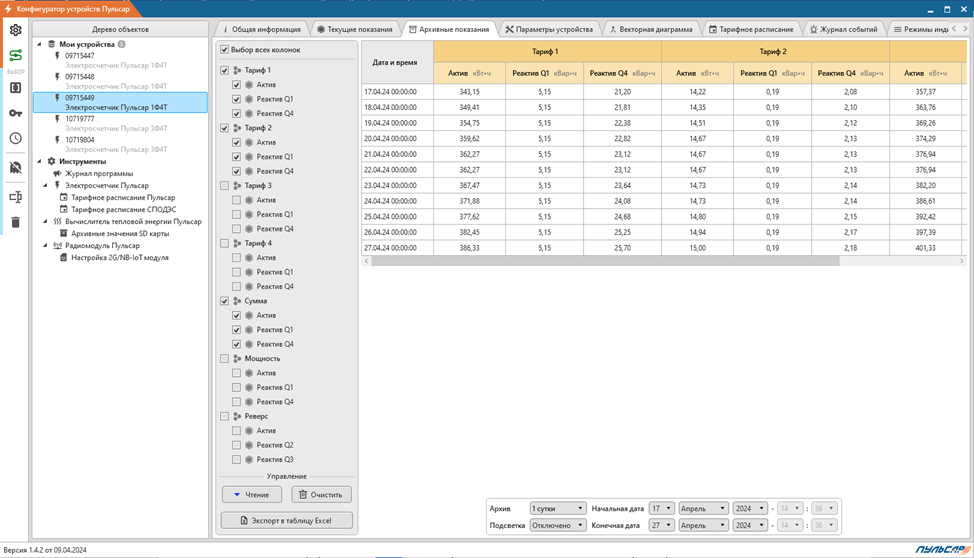The image size is (974, 558).
Task: Switch to the Общая информация tab
Action: click(262, 29)
